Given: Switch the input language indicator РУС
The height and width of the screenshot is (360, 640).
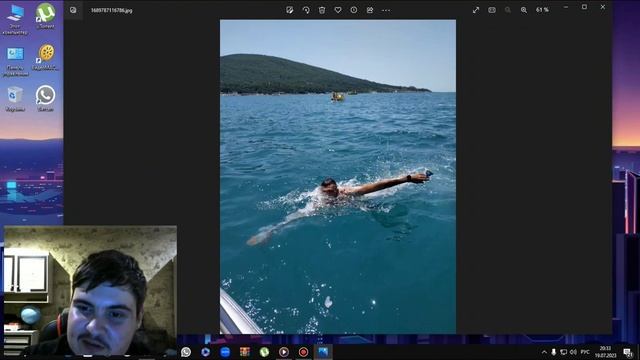Looking at the screenshot, I should point(585,352).
